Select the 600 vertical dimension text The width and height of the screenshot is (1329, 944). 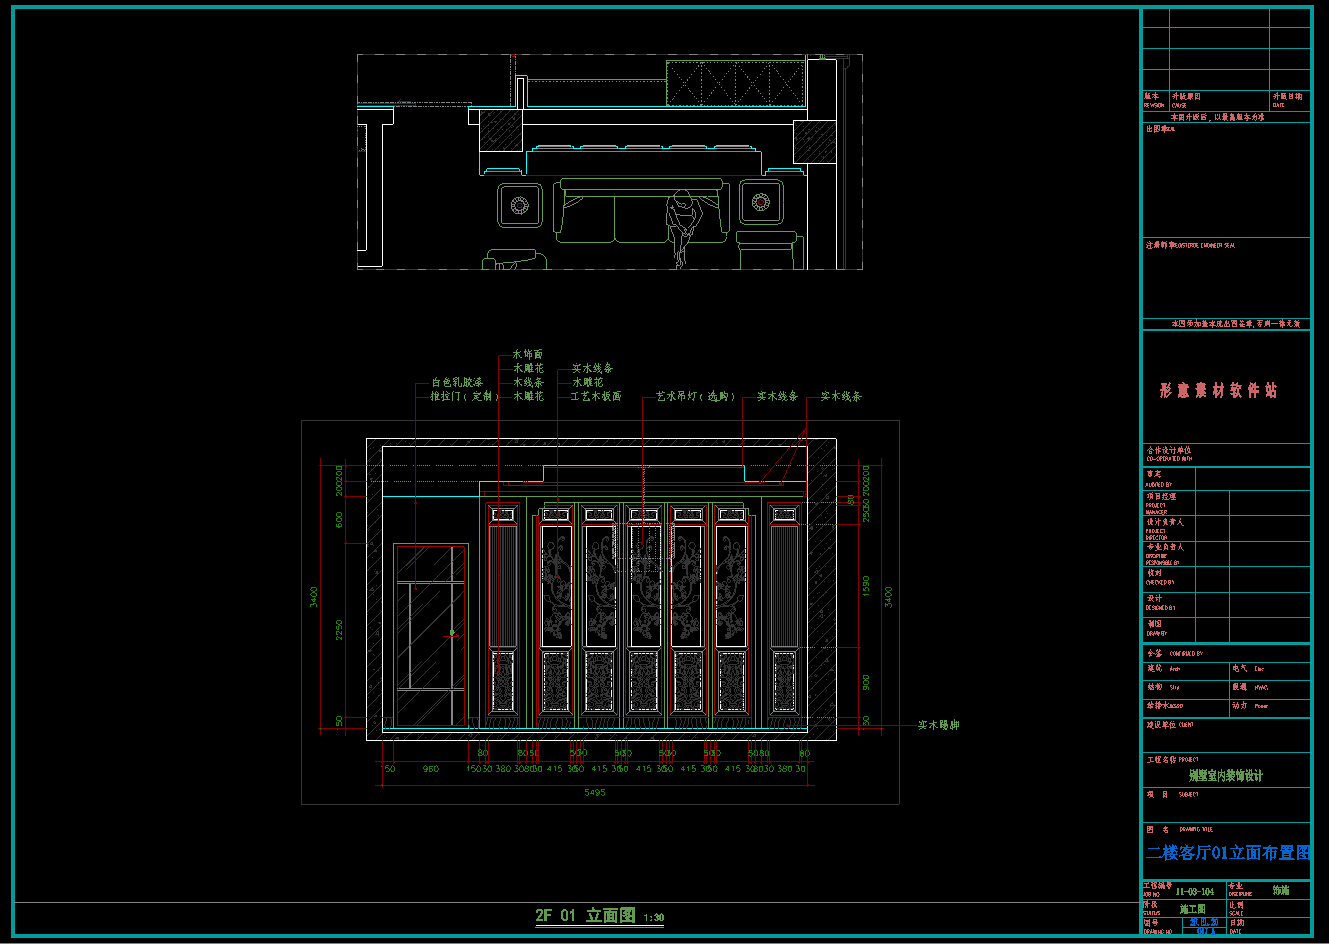pos(340,520)
